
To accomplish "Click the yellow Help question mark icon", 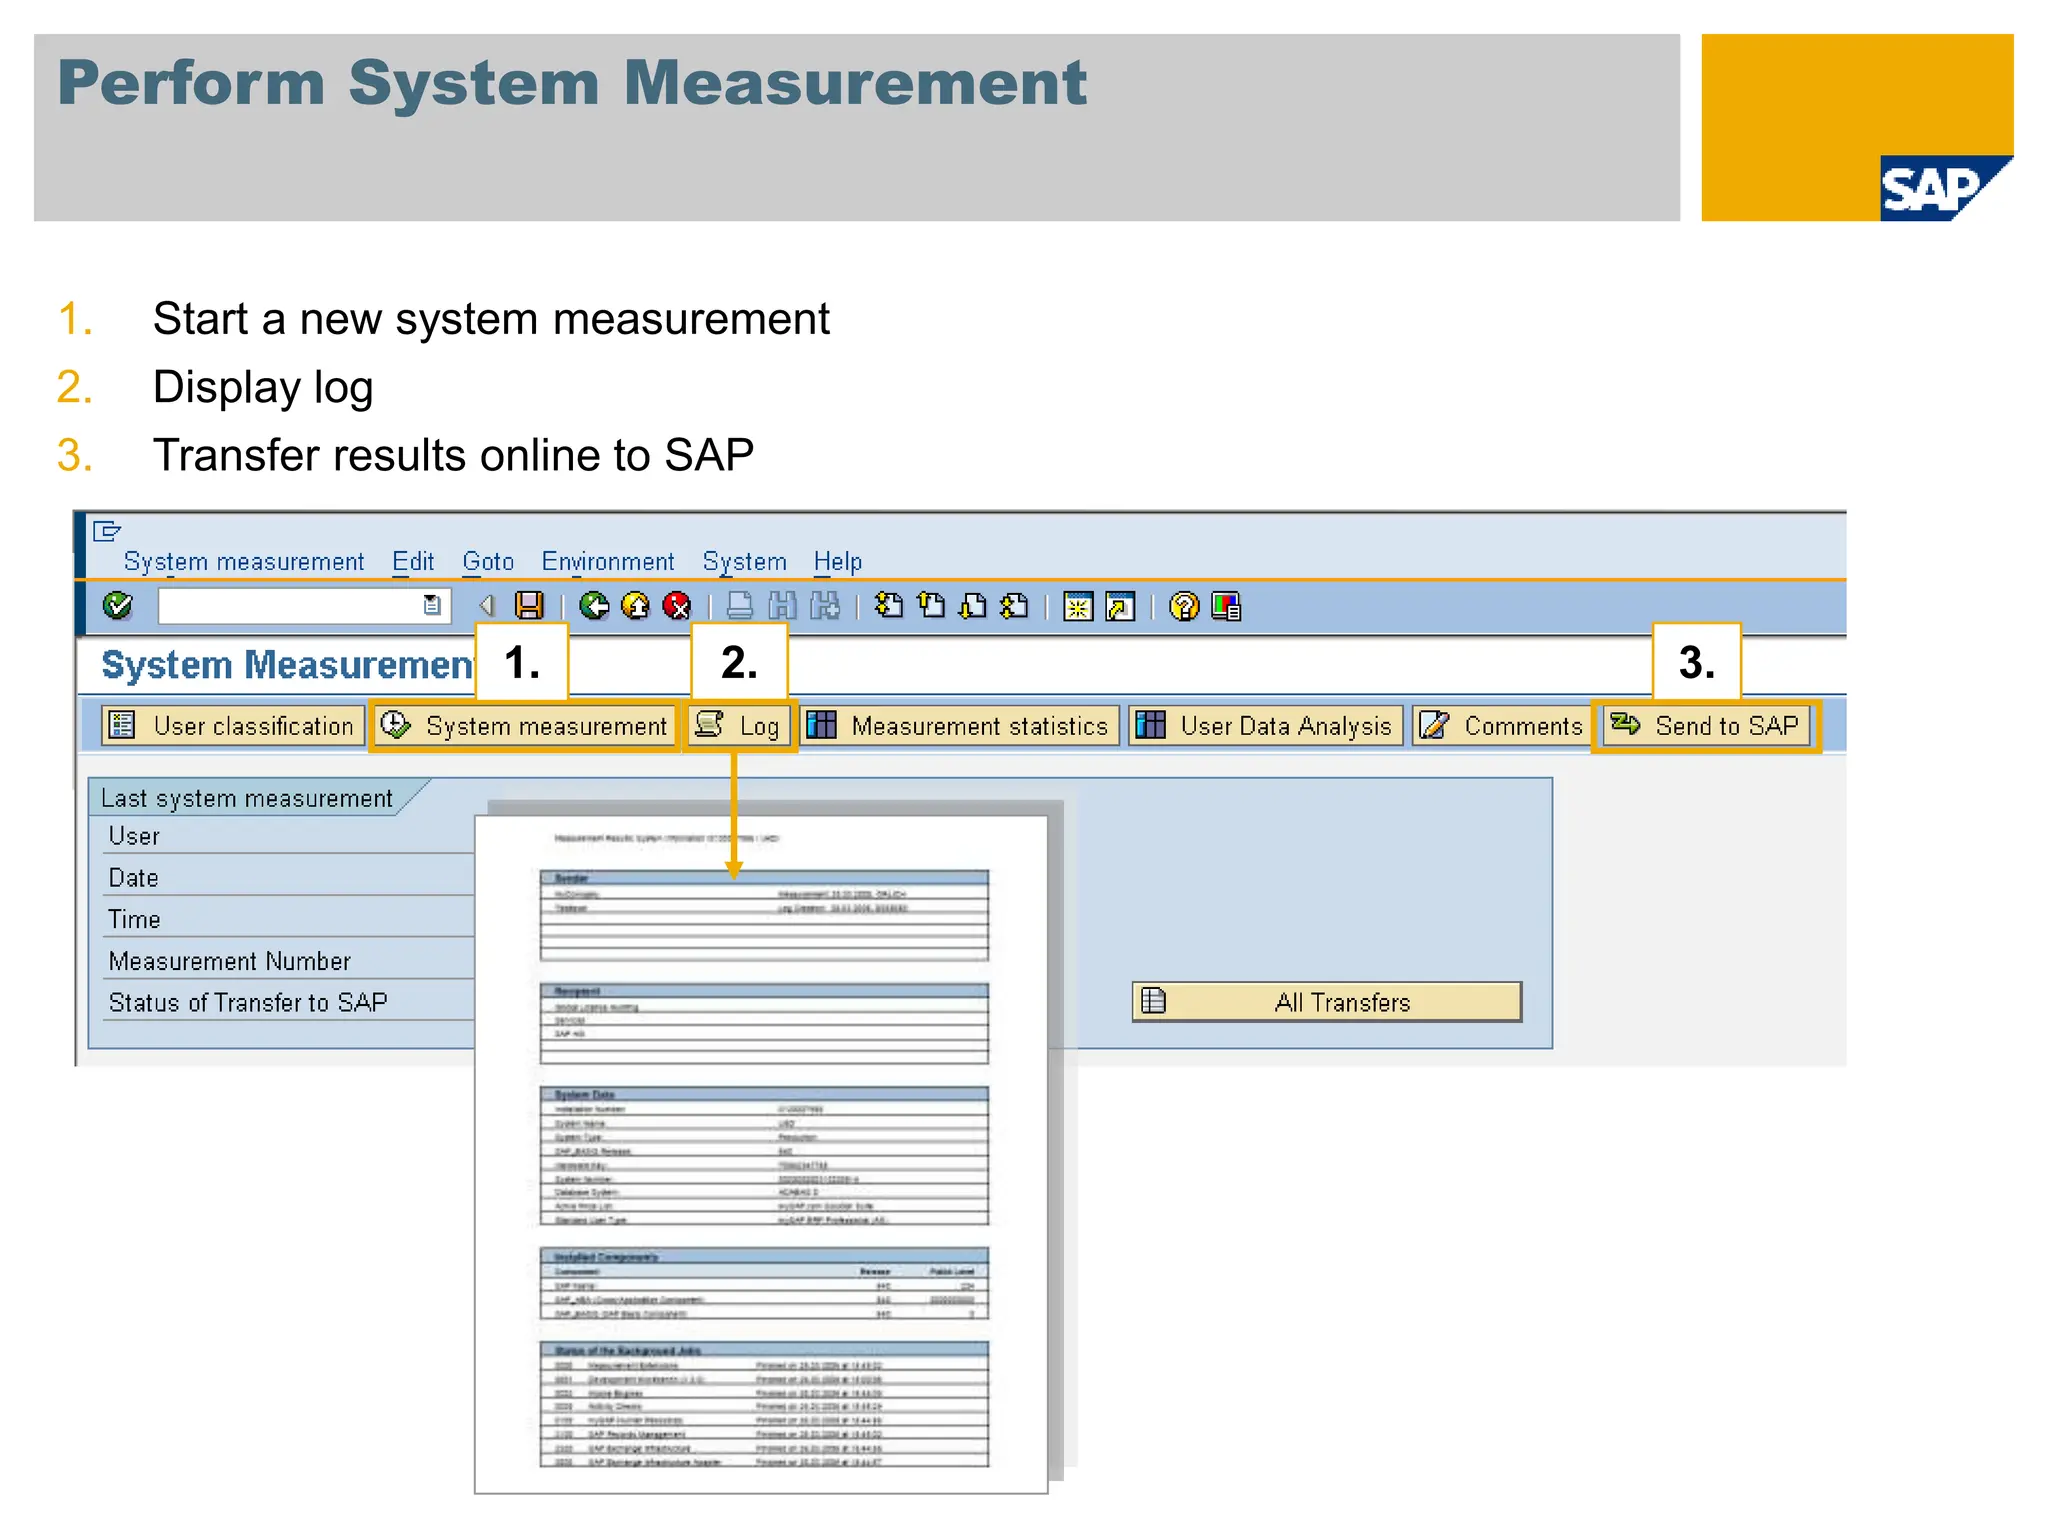I will point(1184,606).
